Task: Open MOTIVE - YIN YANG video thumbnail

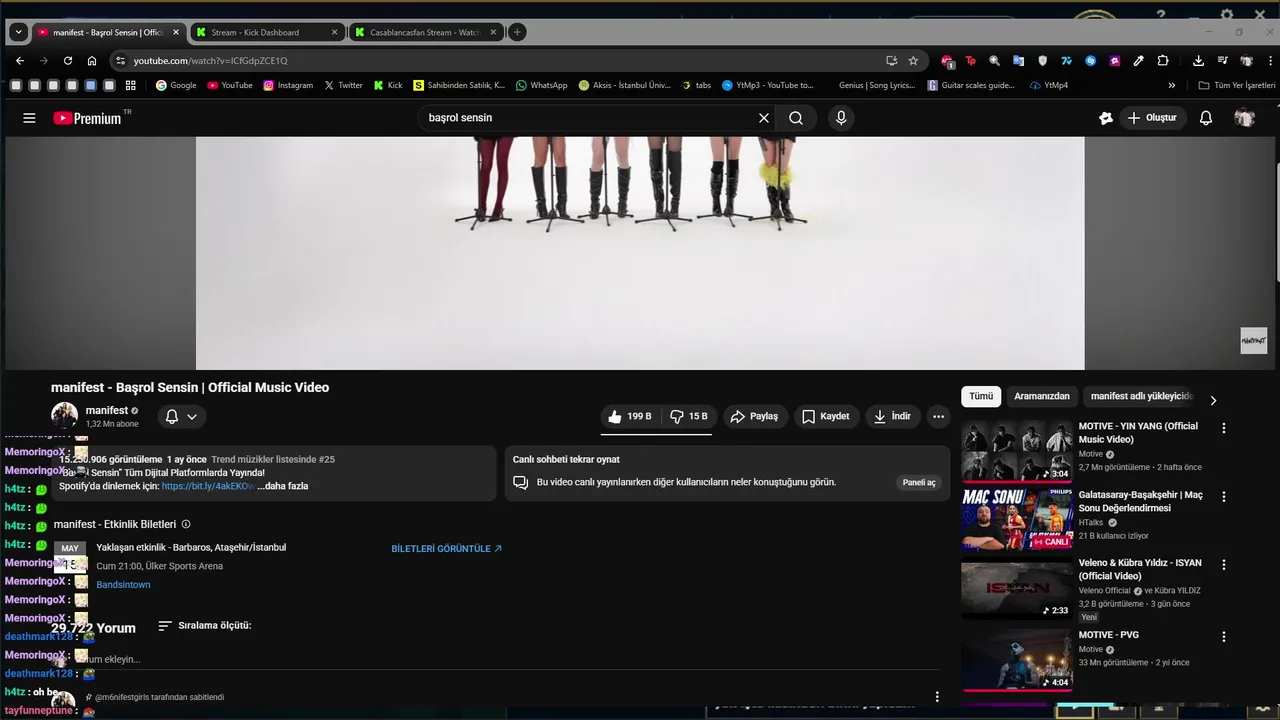Action: tap(1017, 451)
